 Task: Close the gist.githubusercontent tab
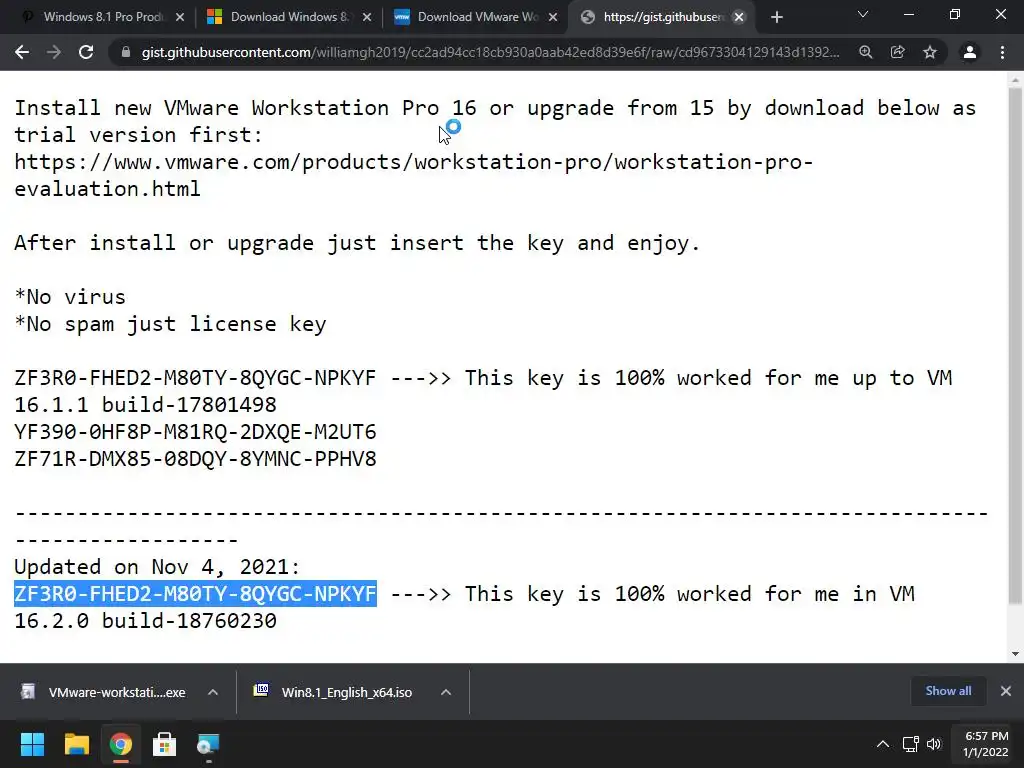pos(739,18)
